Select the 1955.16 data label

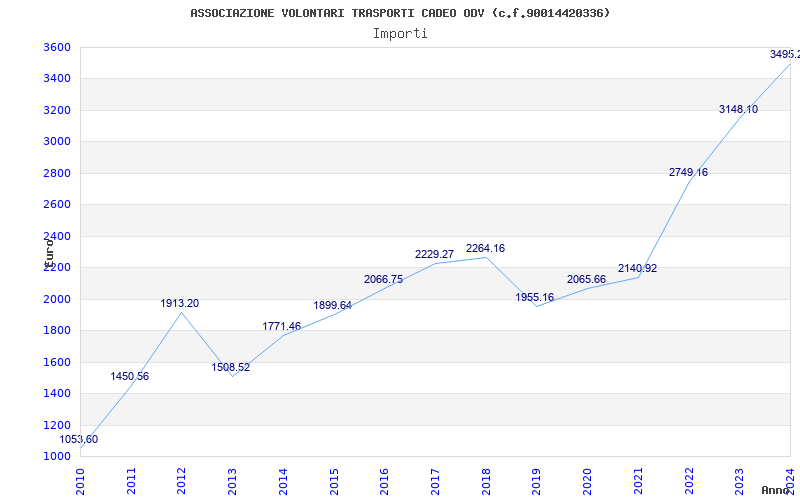(x=535, y=297)
